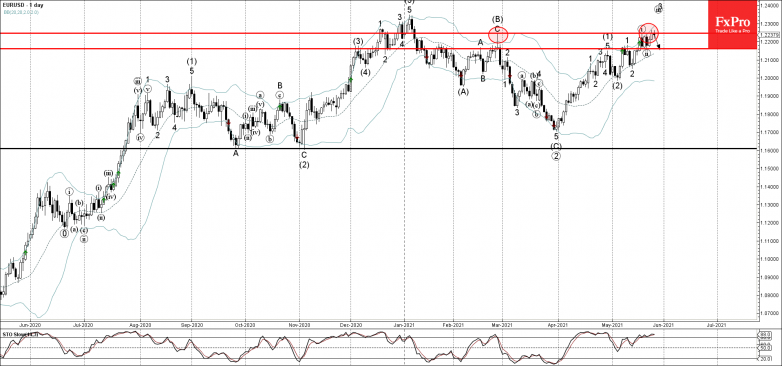Click the (4) wave label in December 2020

[366, 72]
